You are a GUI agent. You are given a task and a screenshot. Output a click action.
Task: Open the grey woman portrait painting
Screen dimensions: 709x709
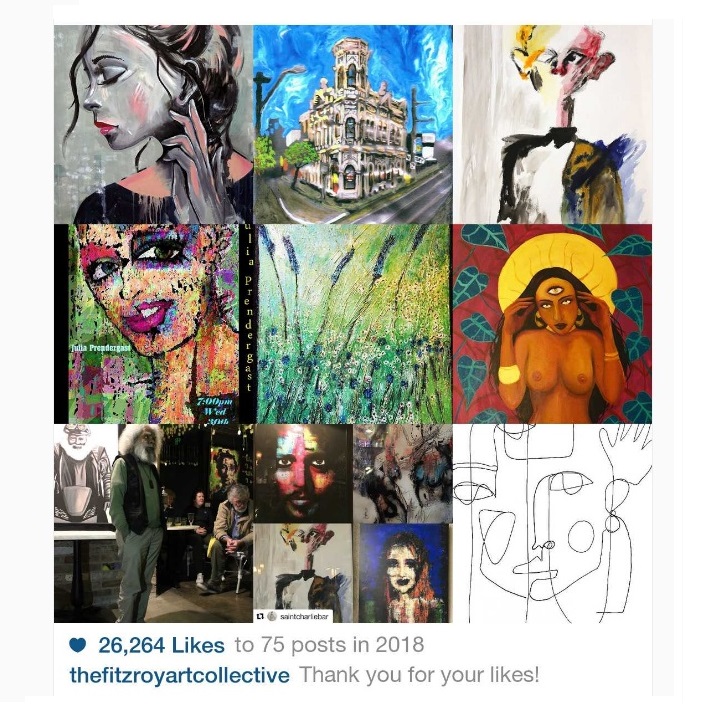[153, 124]
